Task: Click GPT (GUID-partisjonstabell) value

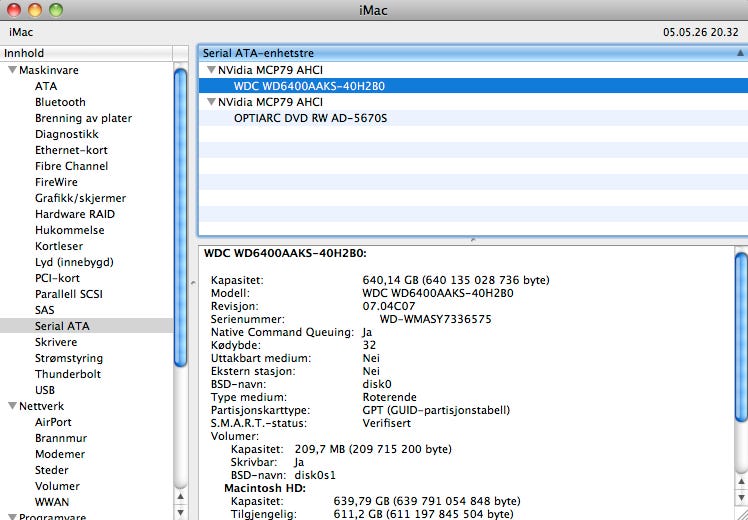Action: [x=436, y=410]
